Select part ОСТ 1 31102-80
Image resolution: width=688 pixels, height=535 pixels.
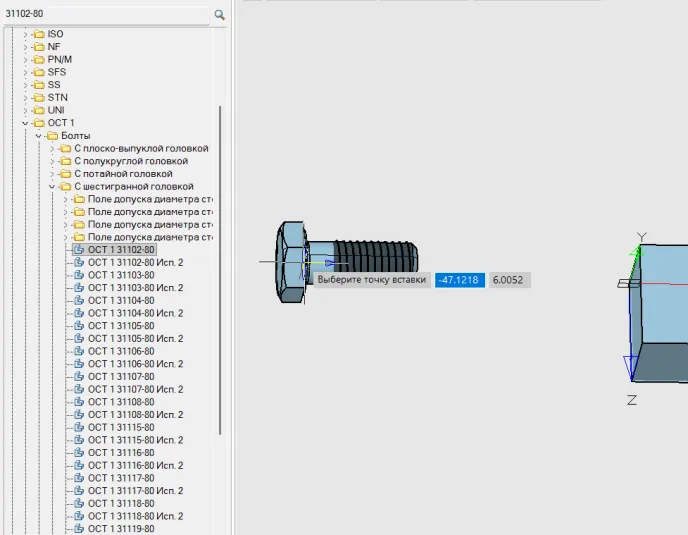coord(120,250)
